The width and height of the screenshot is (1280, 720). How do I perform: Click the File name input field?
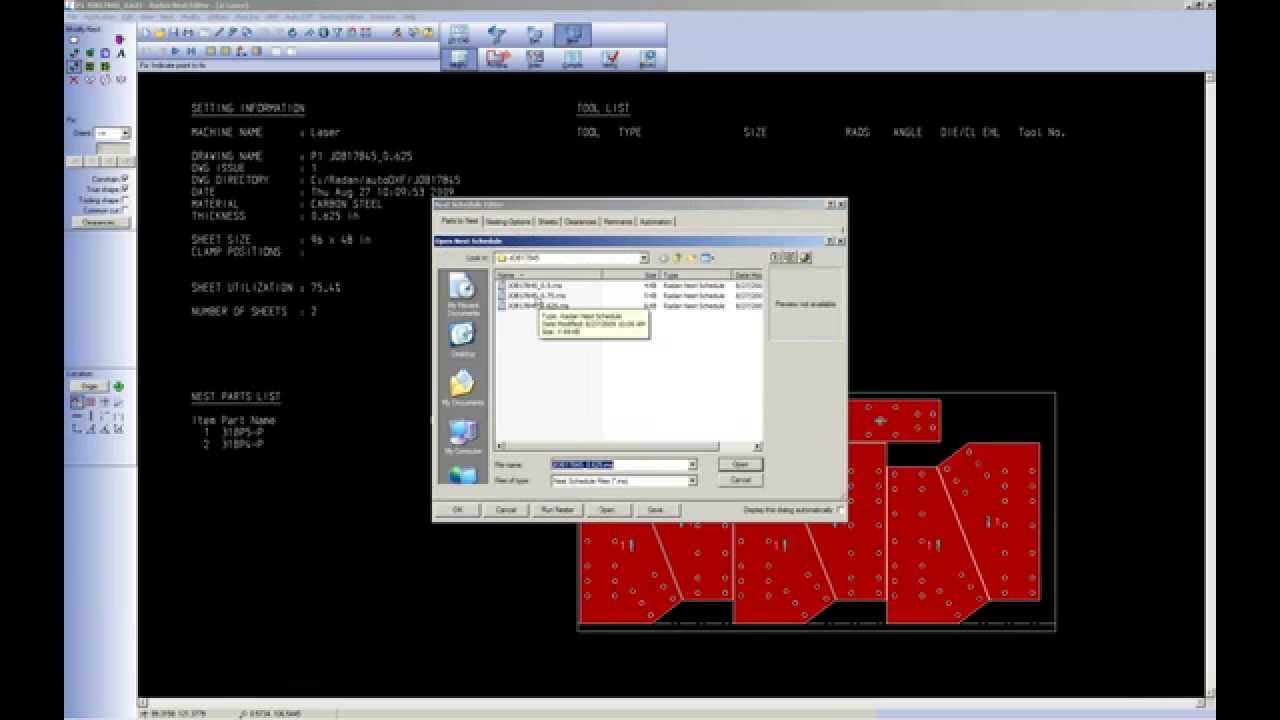pyautogui.click(x=619, y=465)
